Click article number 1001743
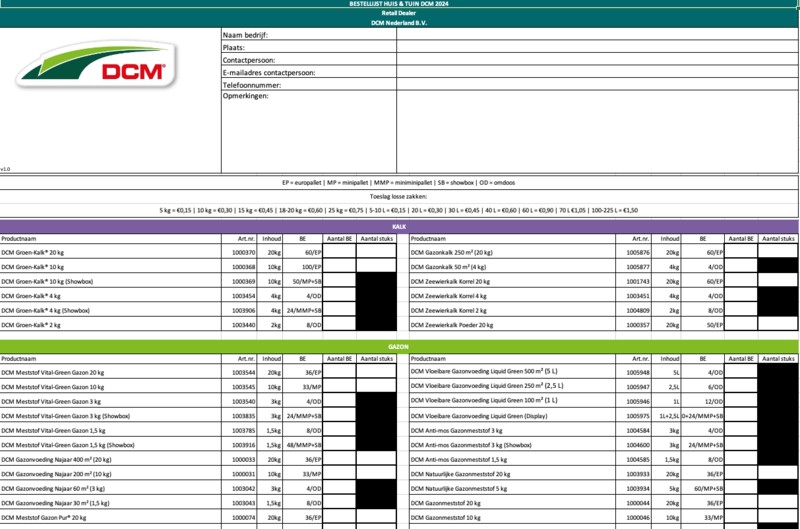800x529 pixels. [x=638, y=281]
